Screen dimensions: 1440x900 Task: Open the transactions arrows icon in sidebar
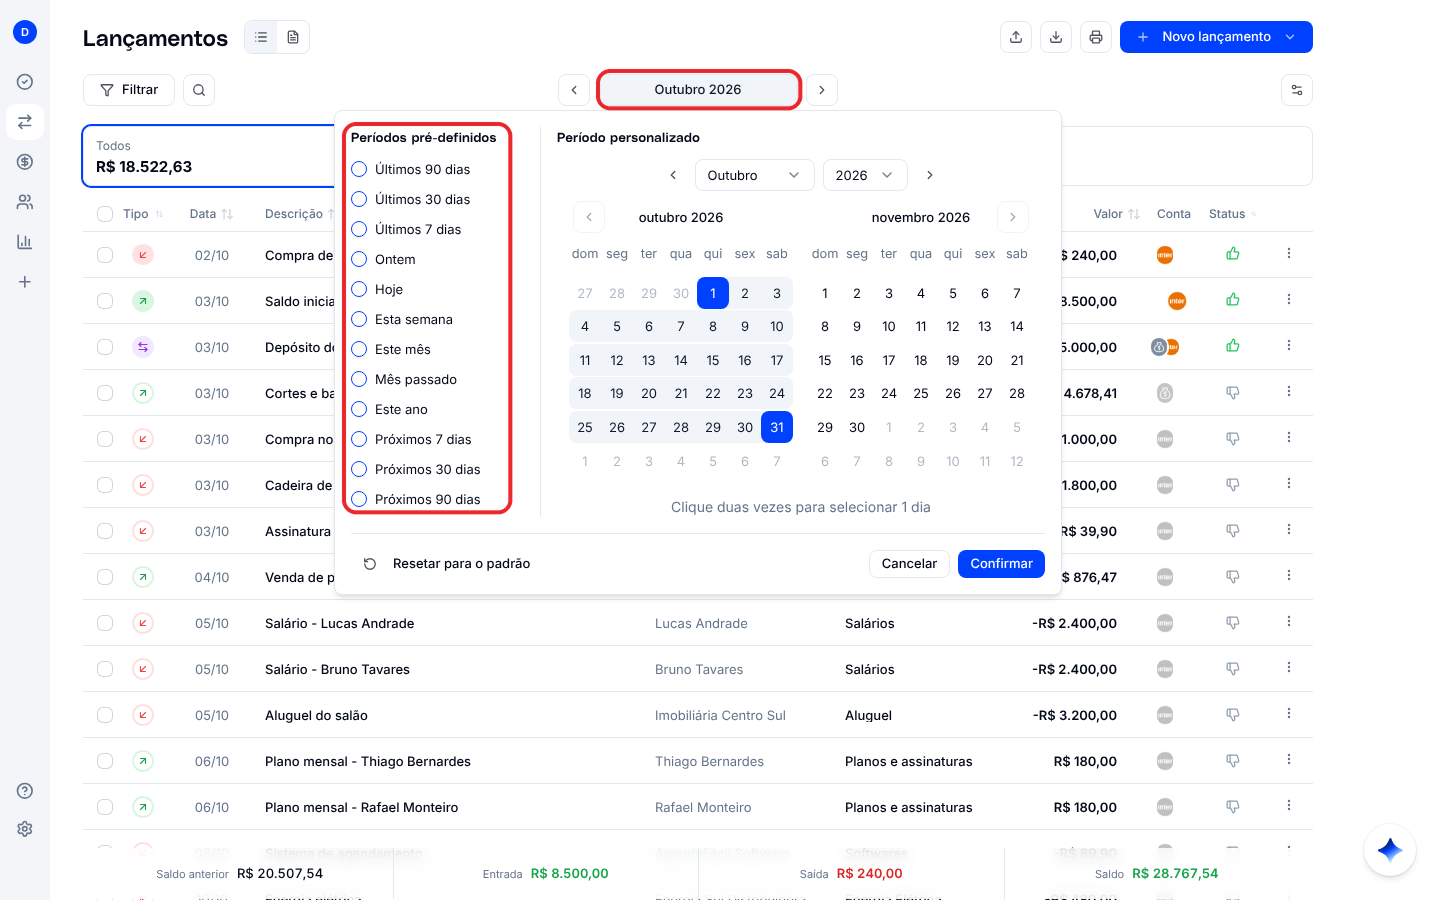[25, 122]
